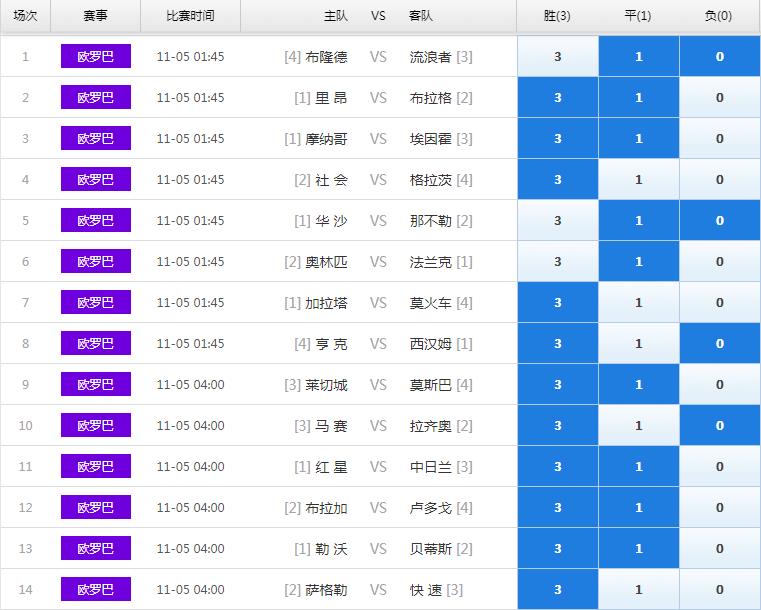Deselect win (3) for match 13 勒沃

tap(558, 548)
